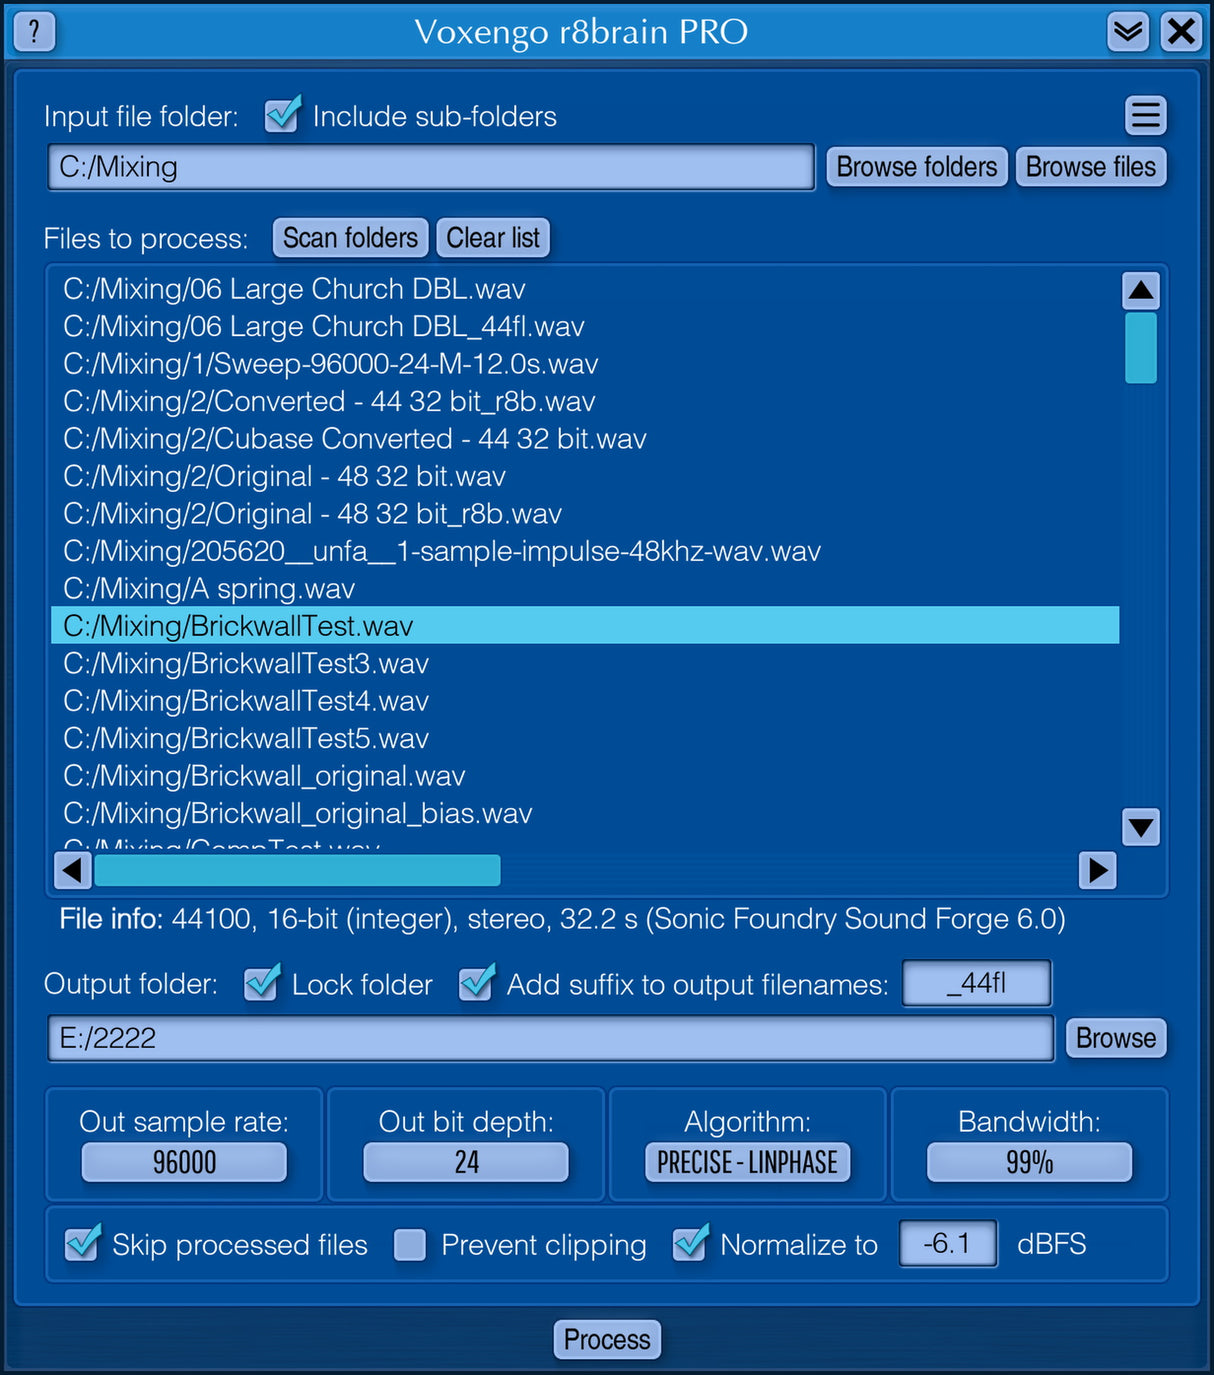Toggle Include sub-folders checkbox
The image size is (1214, 1375).
point(283,116)
